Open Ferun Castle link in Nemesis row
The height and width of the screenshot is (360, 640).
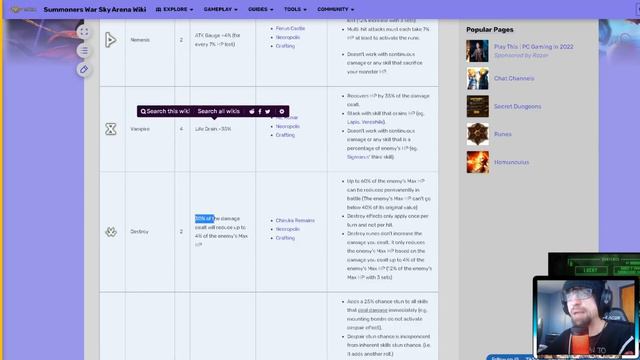pyautogui.click(x=290, y=28)
